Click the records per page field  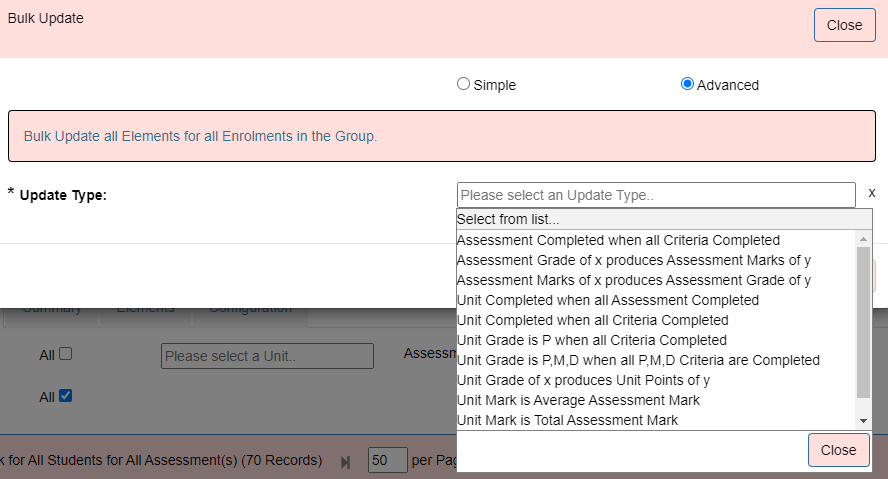pyautogui.click(x=387, y=461)
